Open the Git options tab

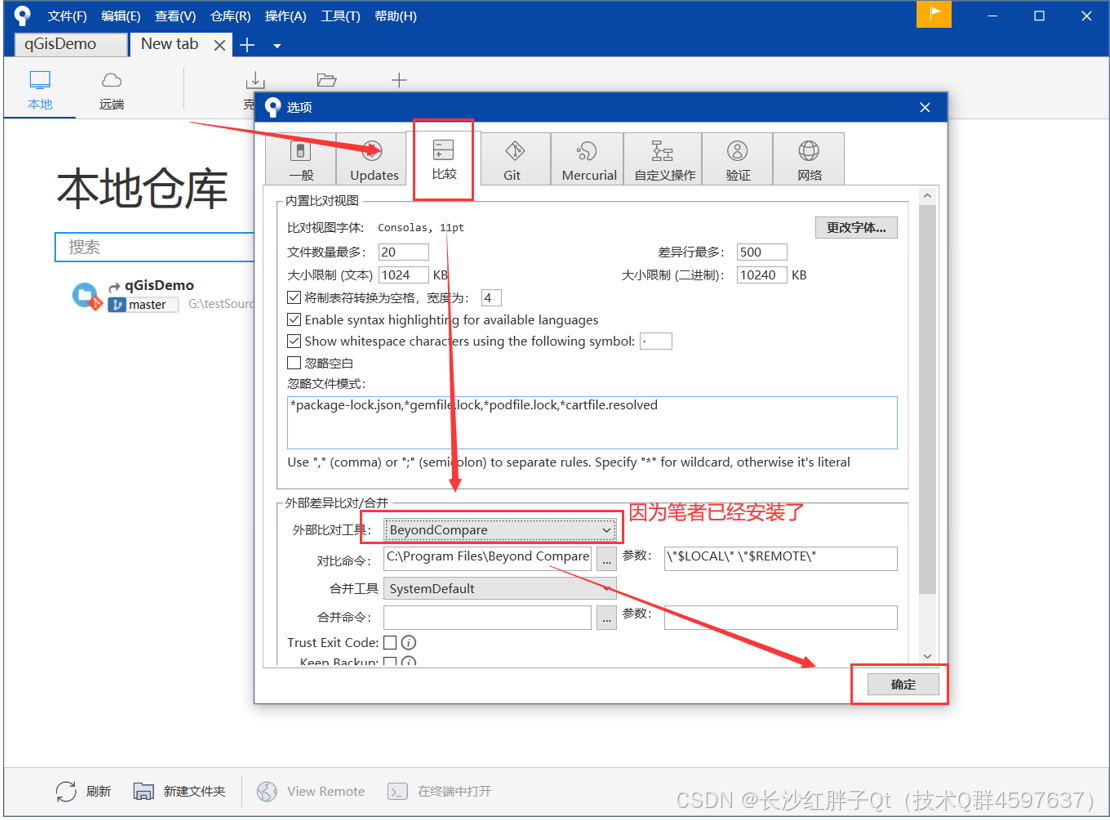513,159
